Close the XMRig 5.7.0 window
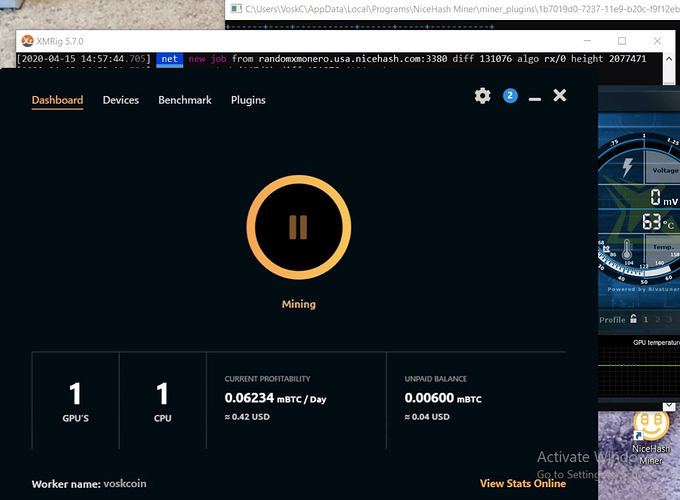 (x=657, y=41)
